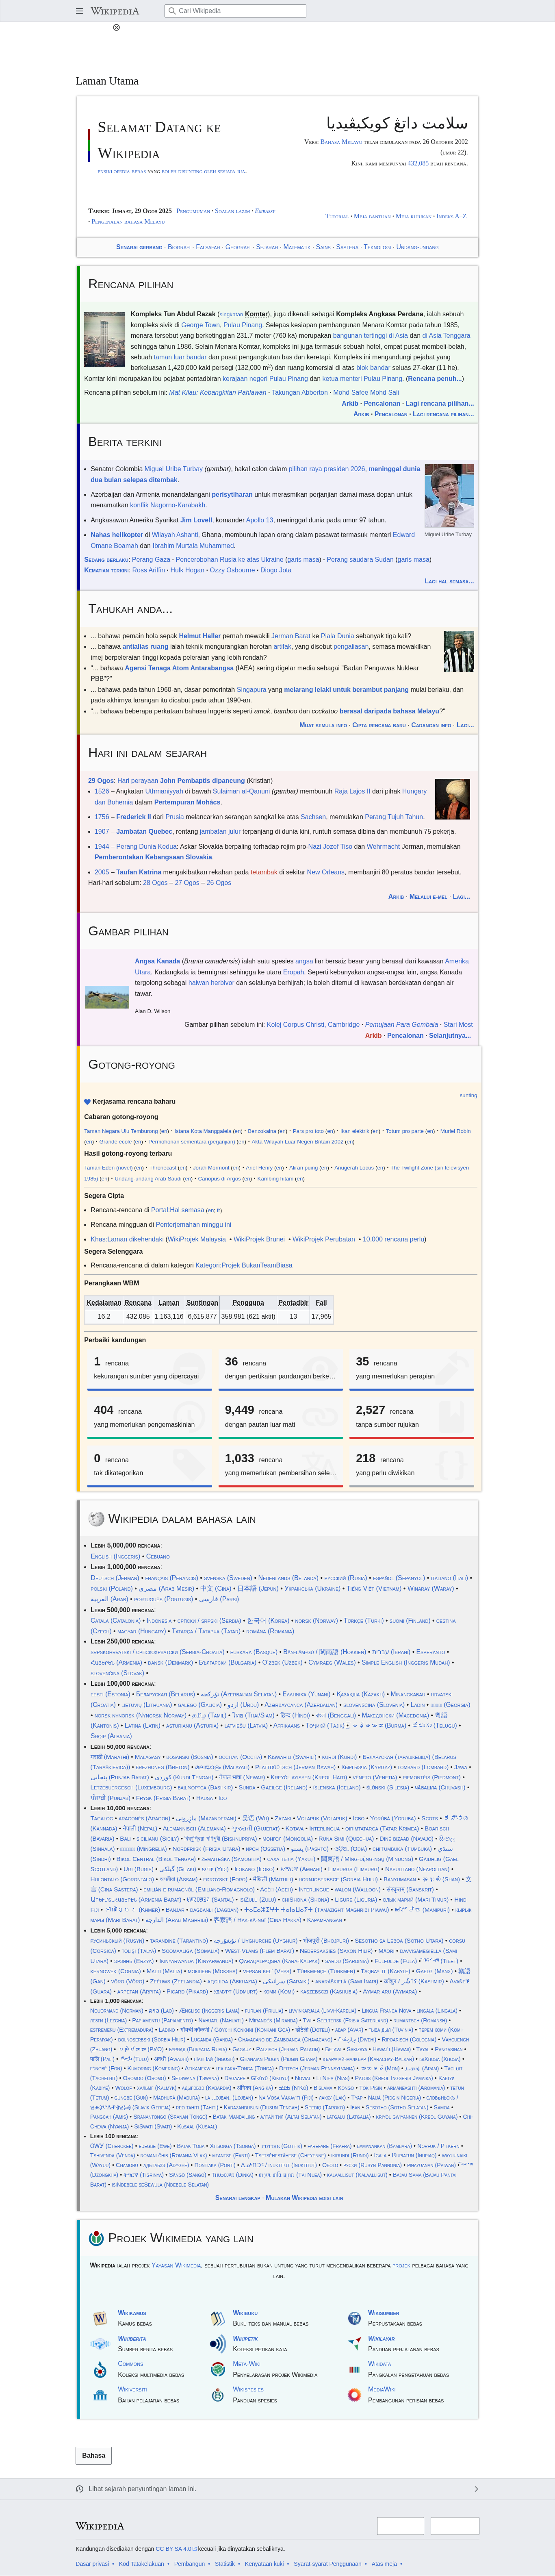
Task: Click the Cari Wikipedia search field
Action: (x=235, y=11)
